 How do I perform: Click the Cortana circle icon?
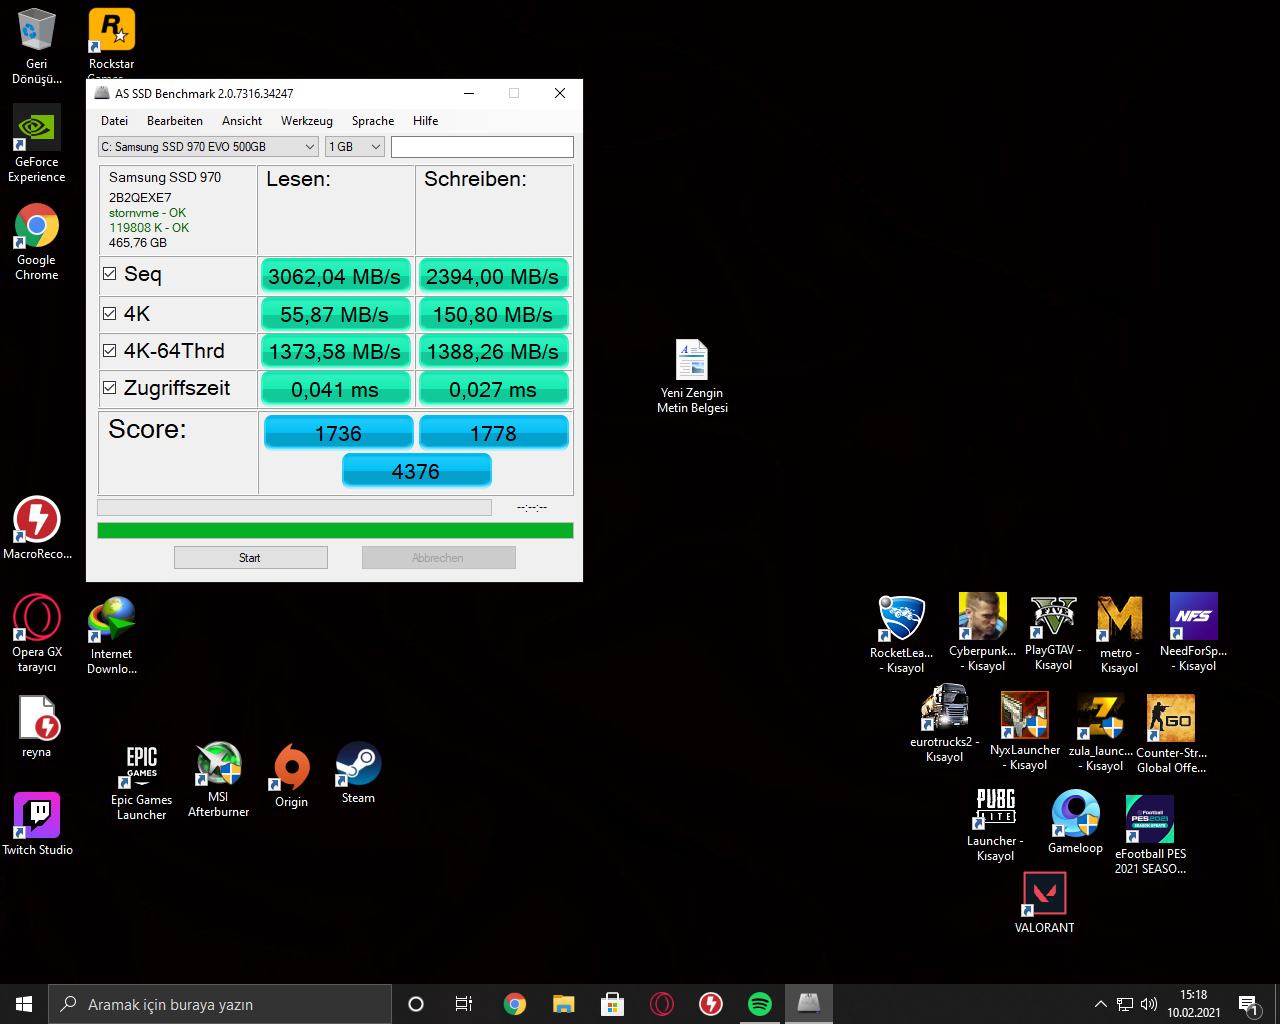click(416, 1004)
